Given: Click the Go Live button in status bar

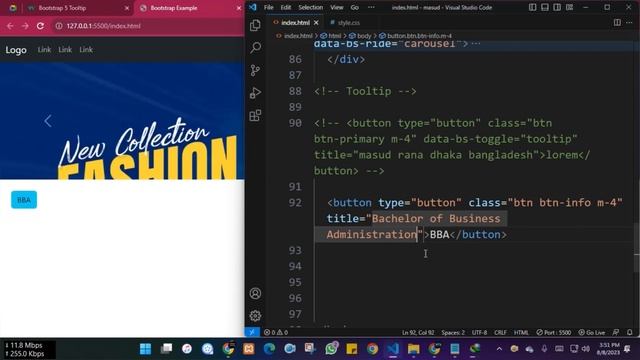Looking at the screenshot, I should point(592,332).
